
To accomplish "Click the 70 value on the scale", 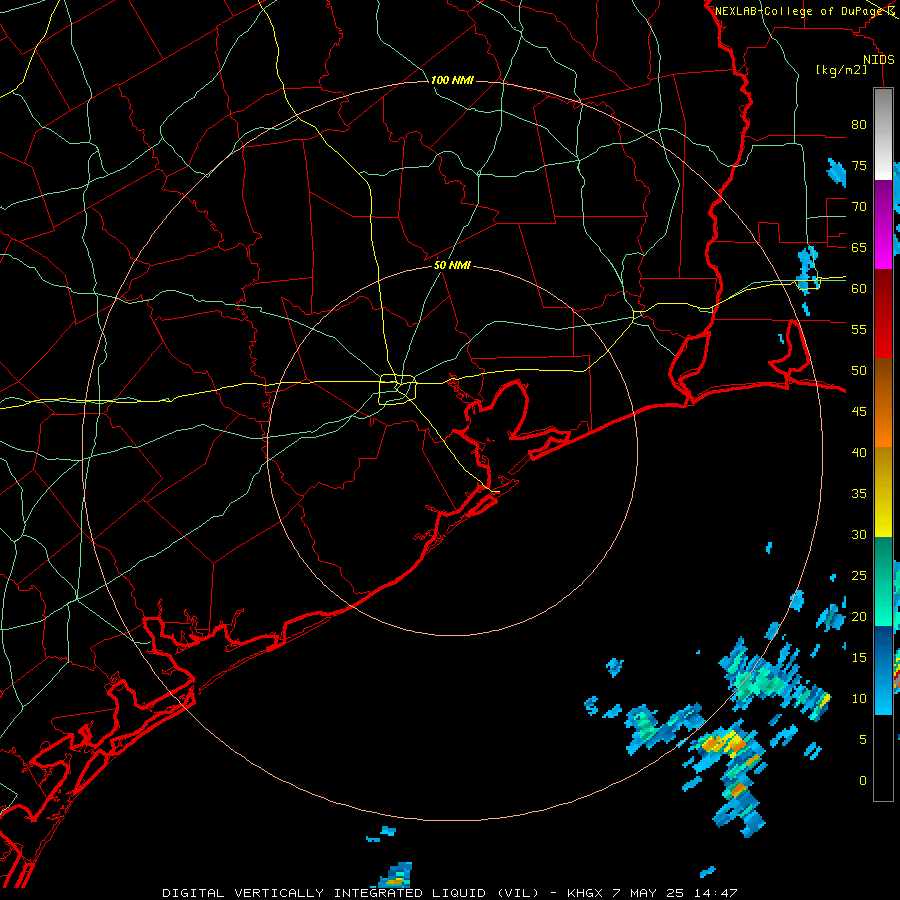I will 859,207.
